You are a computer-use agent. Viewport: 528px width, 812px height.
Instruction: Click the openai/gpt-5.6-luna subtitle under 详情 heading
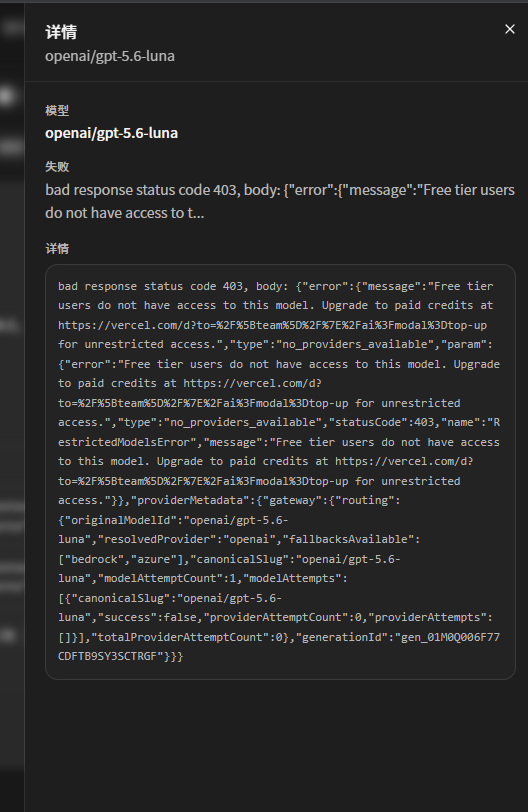tap(110, 56)
